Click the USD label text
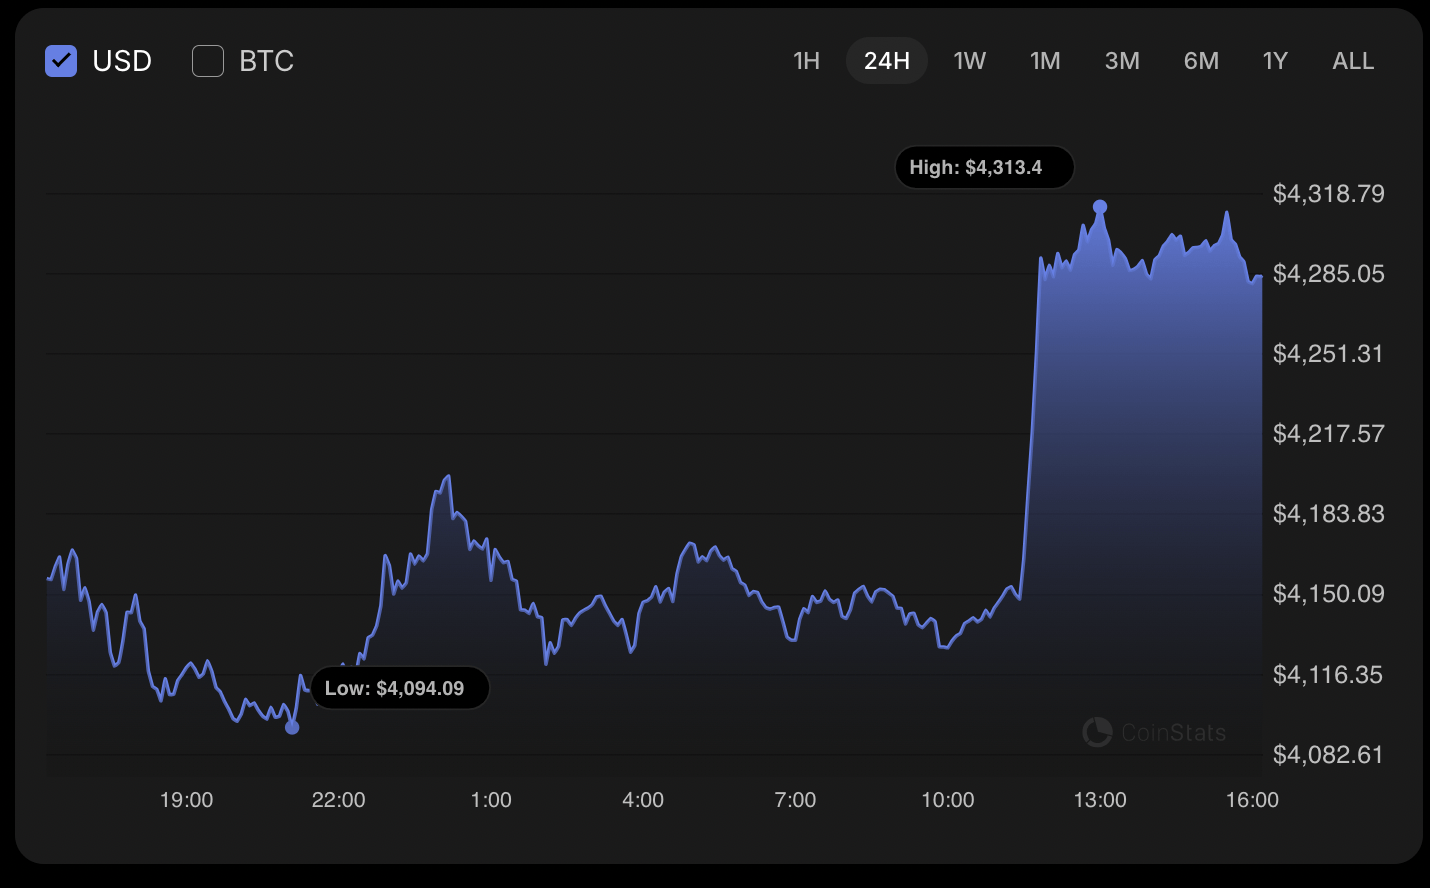The image size is (1430, 888). pyautogui.click(x=122, y=61)
